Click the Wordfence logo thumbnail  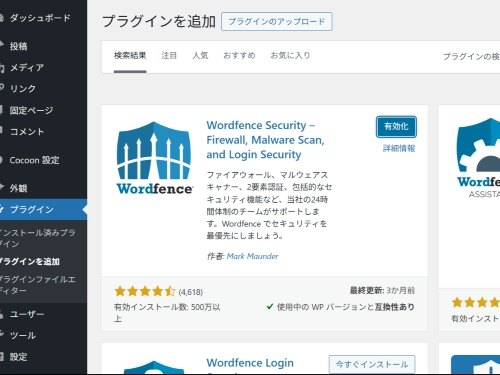pyautogui.click(x=154, y=158)
